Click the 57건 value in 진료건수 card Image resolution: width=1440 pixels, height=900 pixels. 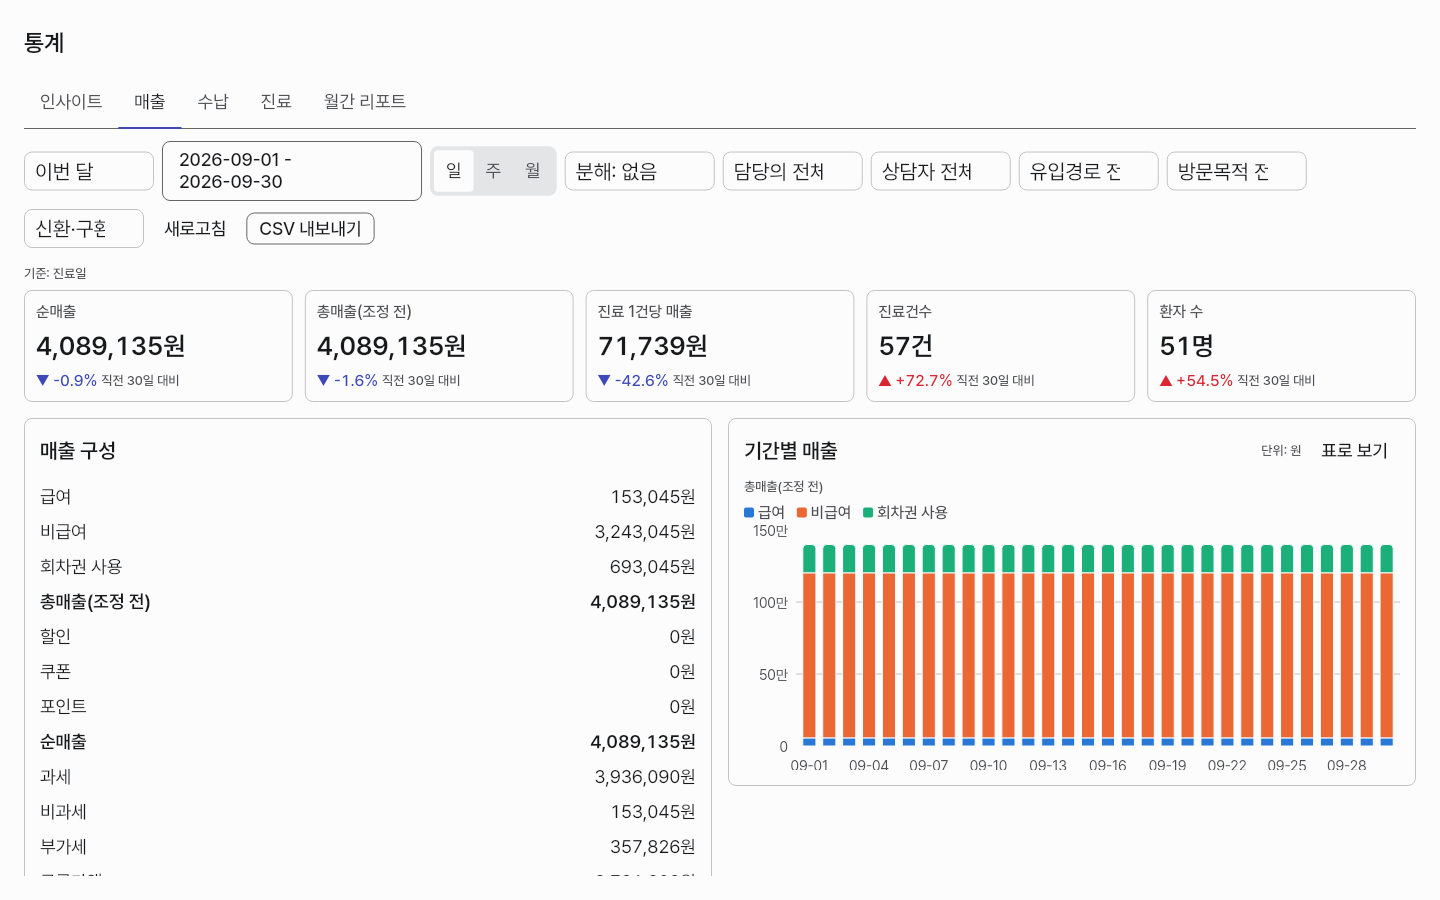pyautogui.click(x=906, y=346)
